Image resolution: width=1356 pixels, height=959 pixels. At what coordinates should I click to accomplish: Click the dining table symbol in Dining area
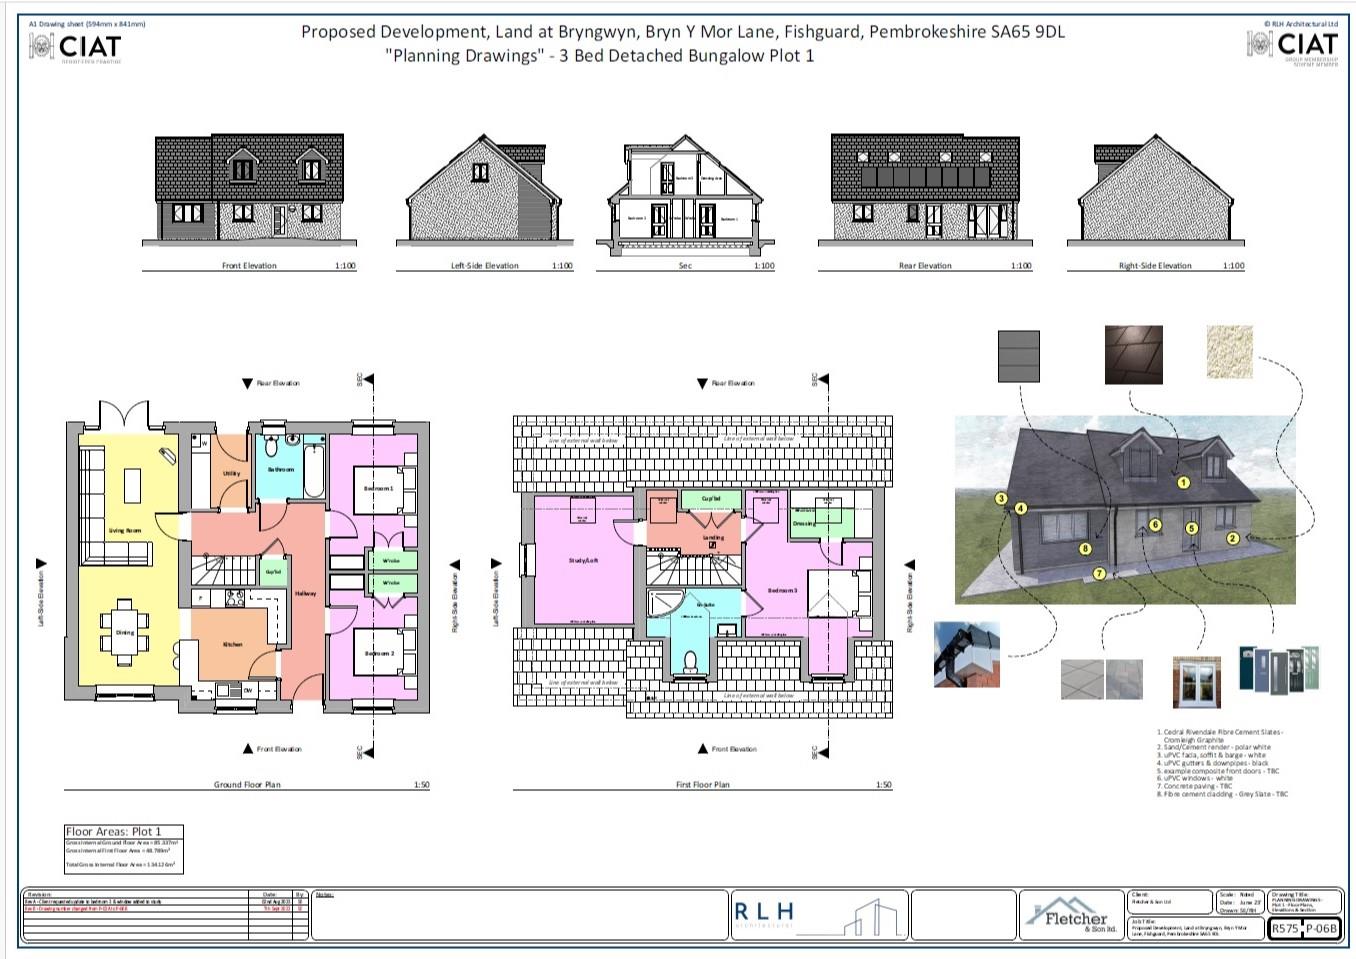point(125,632)
